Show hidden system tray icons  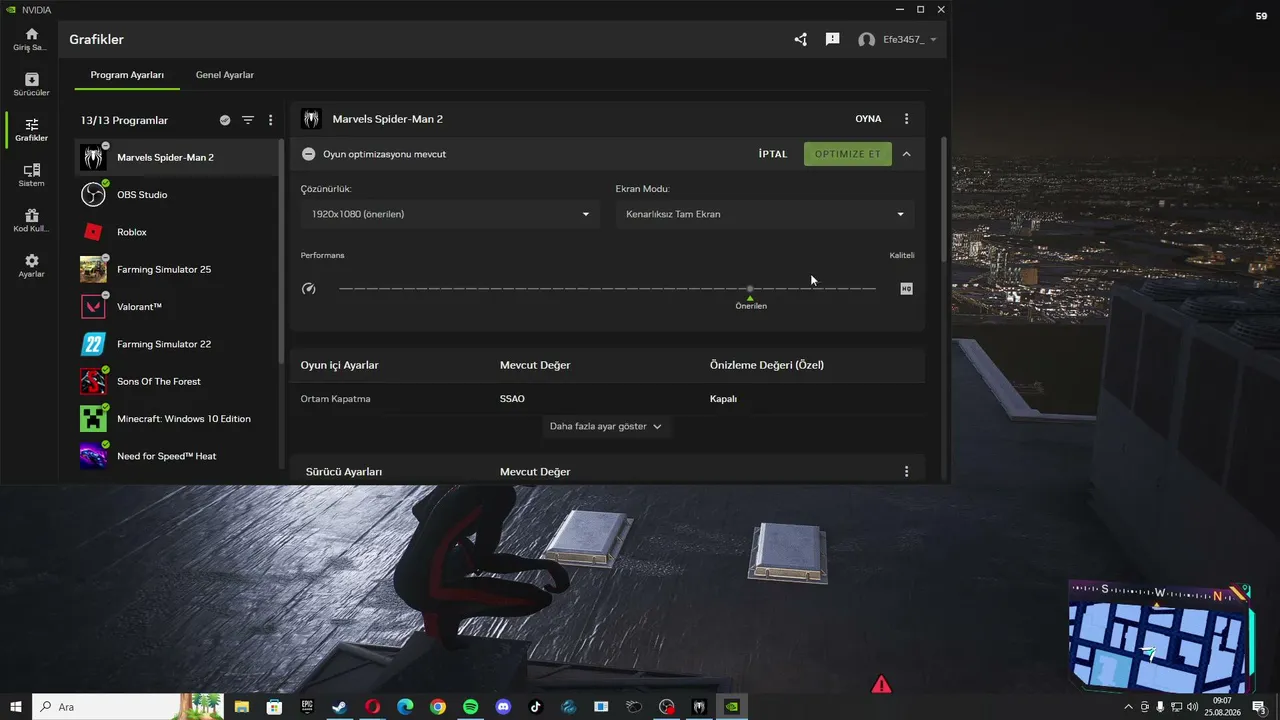(x=1129, y=707)
